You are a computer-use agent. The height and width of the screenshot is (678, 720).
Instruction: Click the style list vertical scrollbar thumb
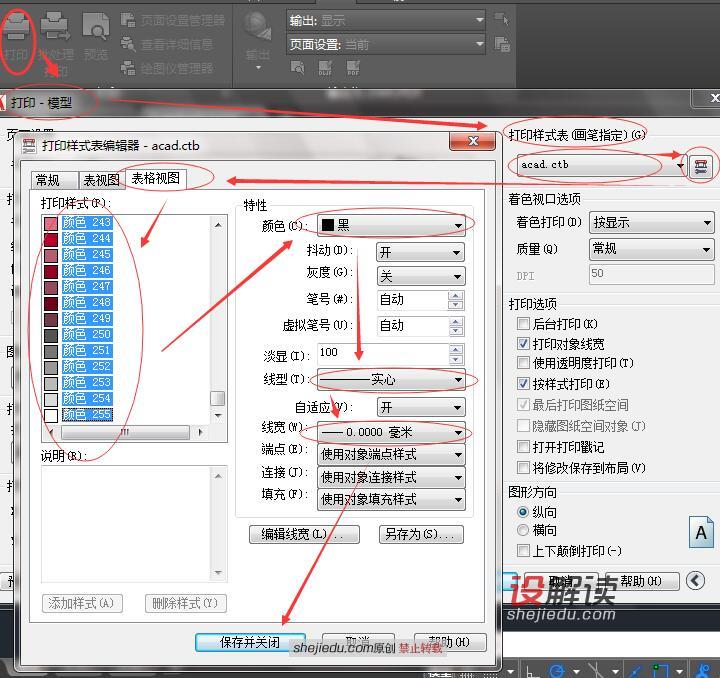218,398
